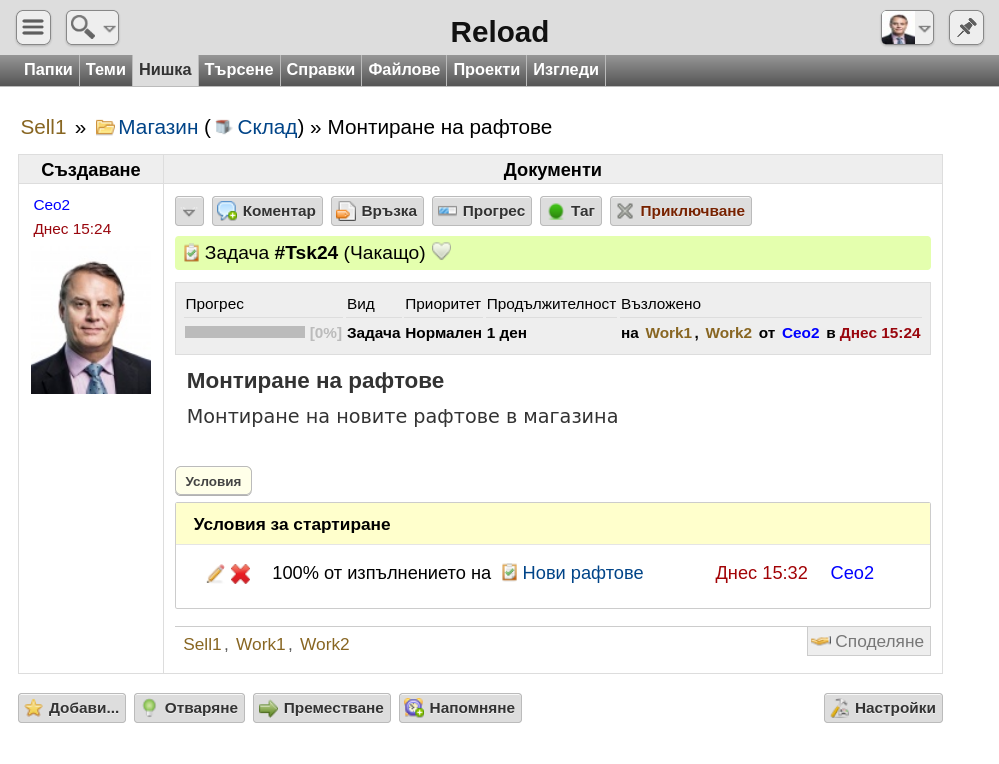Expand the document actions arrow button
The width and height of the screenshot is (999, 764).
pyautogui.click(x=189, y=211)
